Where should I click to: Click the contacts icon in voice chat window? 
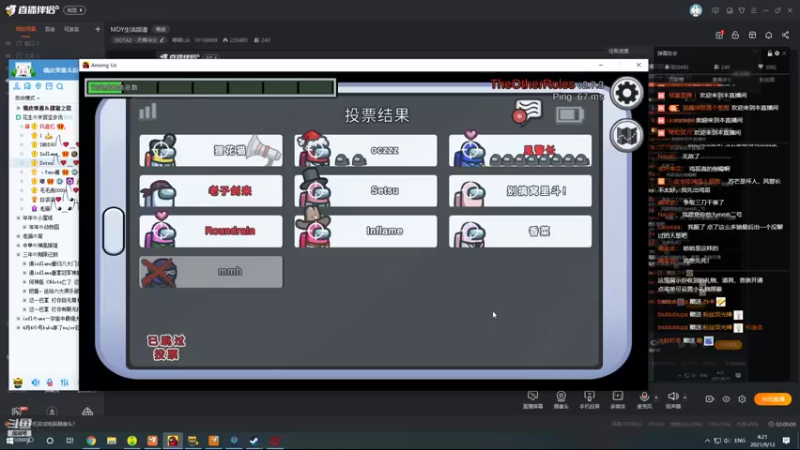coord(17,86)
